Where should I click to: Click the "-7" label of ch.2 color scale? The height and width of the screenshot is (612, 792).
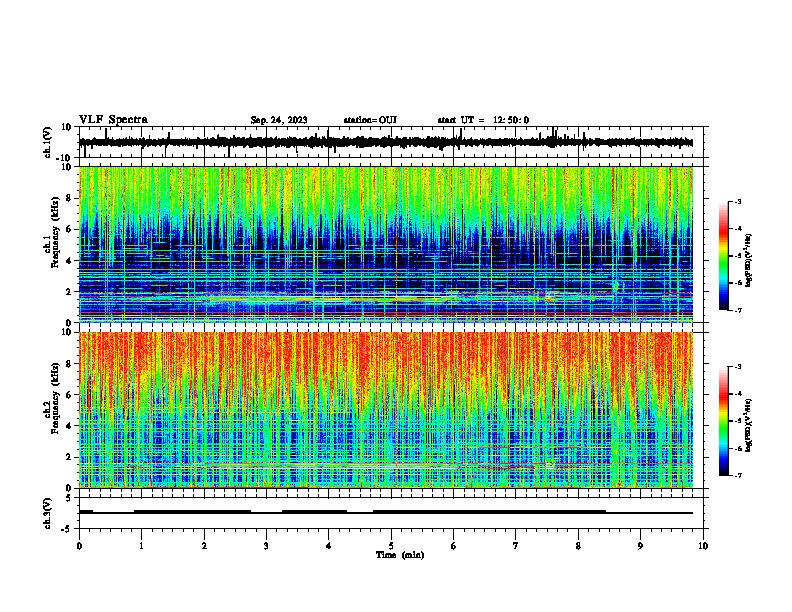(737, 476)
